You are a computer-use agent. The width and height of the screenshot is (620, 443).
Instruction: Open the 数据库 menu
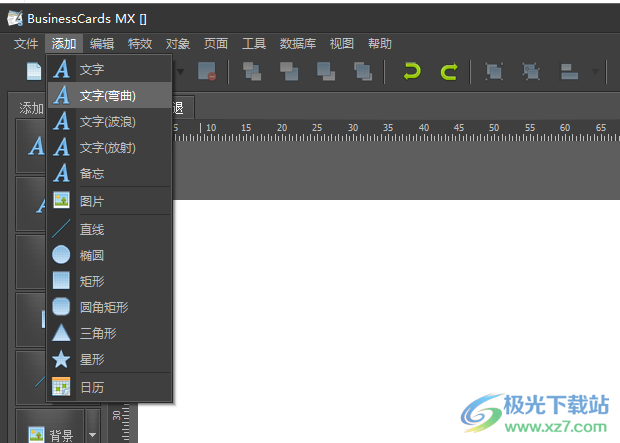(298, 44)
